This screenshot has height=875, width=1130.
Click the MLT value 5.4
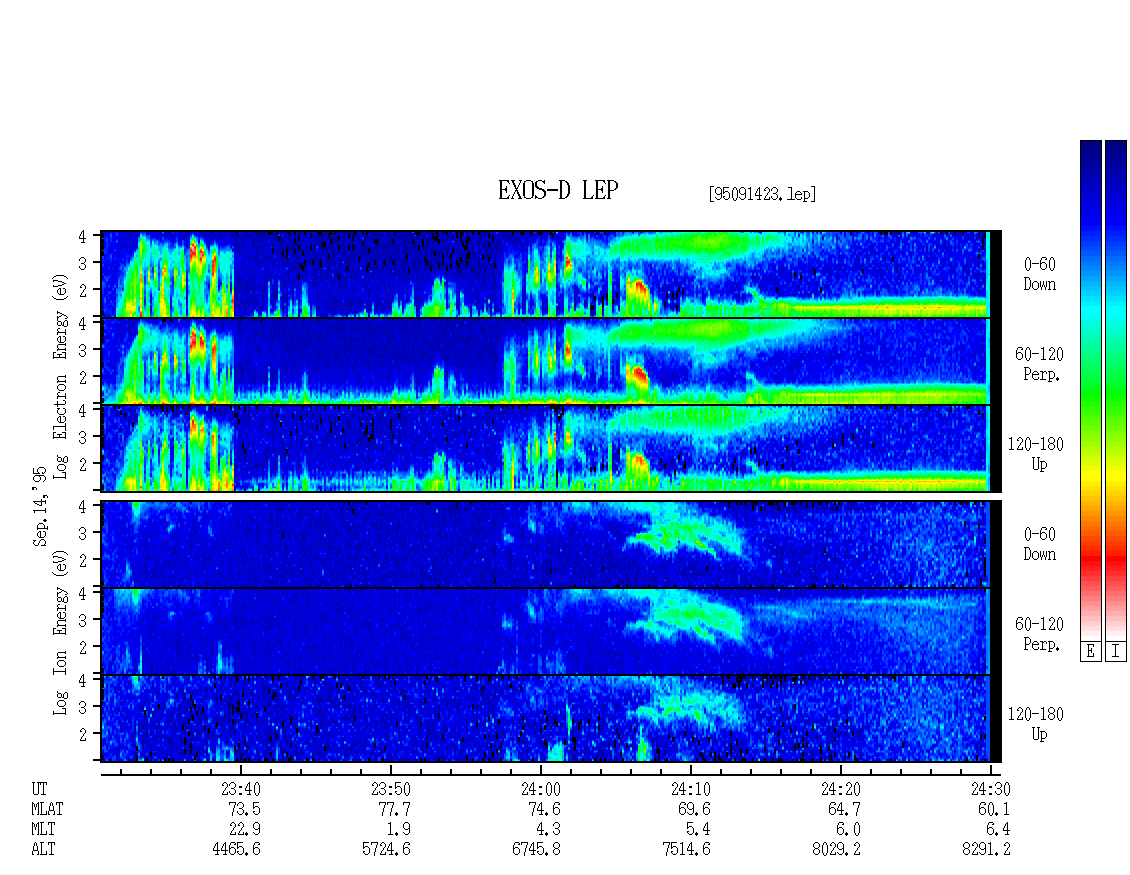698,830
